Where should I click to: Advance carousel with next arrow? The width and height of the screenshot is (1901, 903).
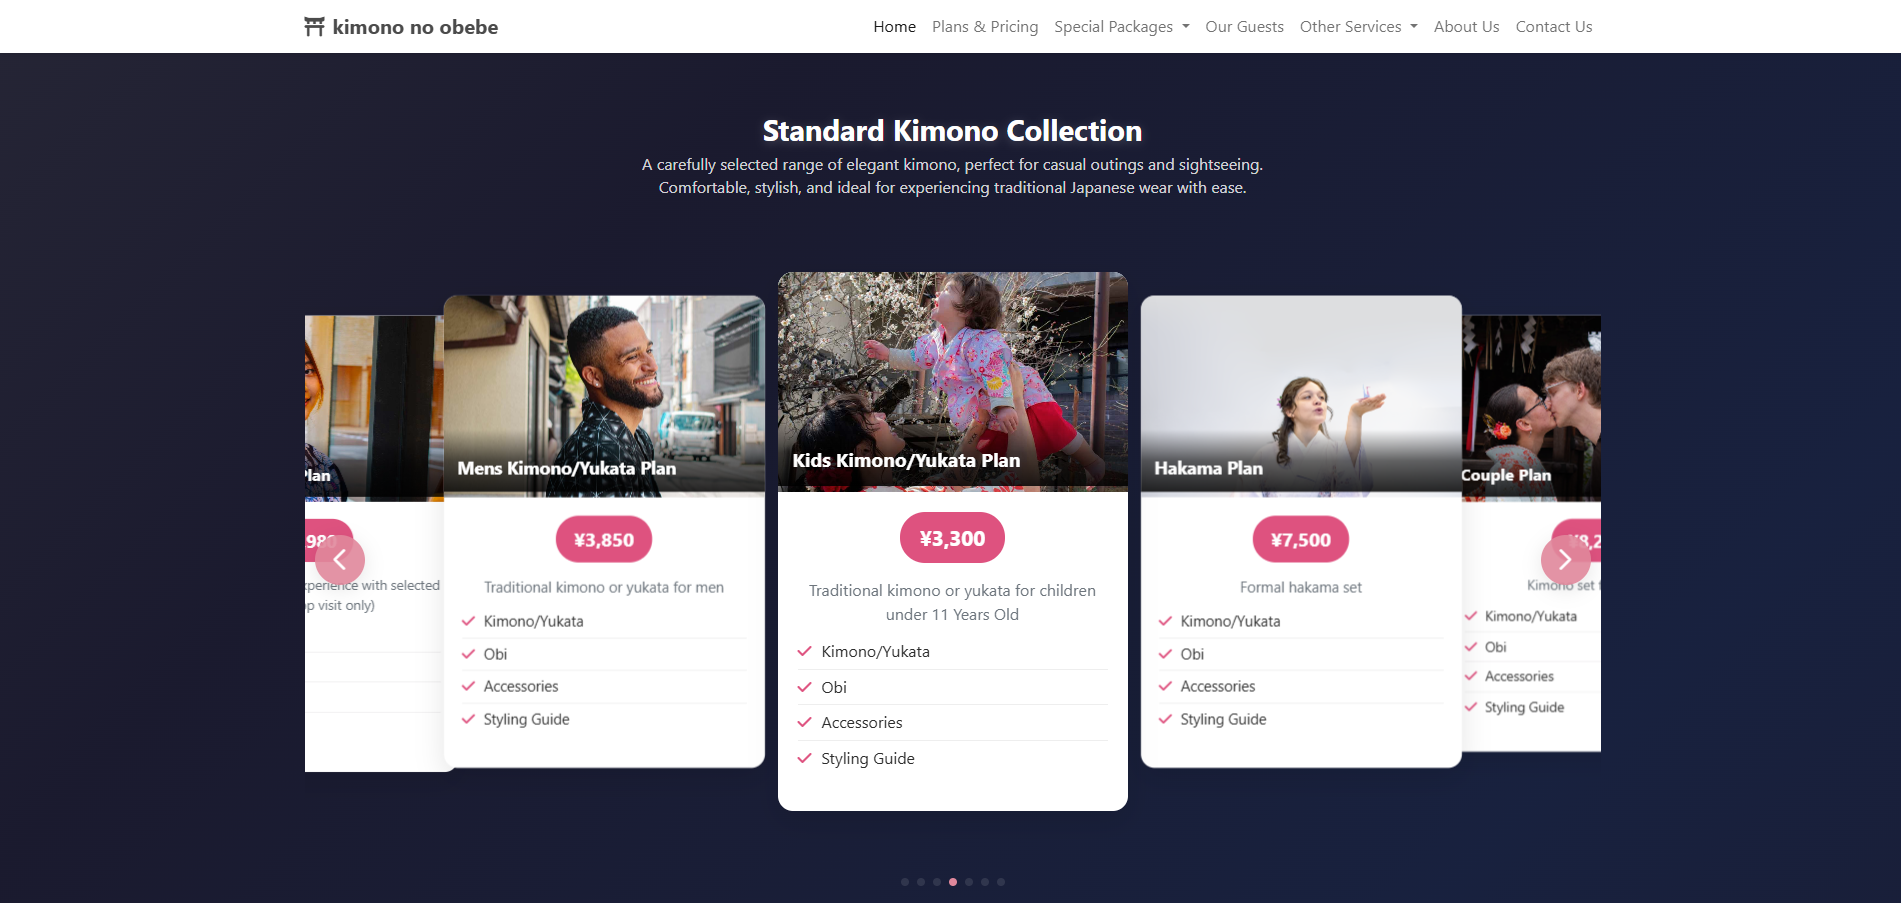point(1565,559)
